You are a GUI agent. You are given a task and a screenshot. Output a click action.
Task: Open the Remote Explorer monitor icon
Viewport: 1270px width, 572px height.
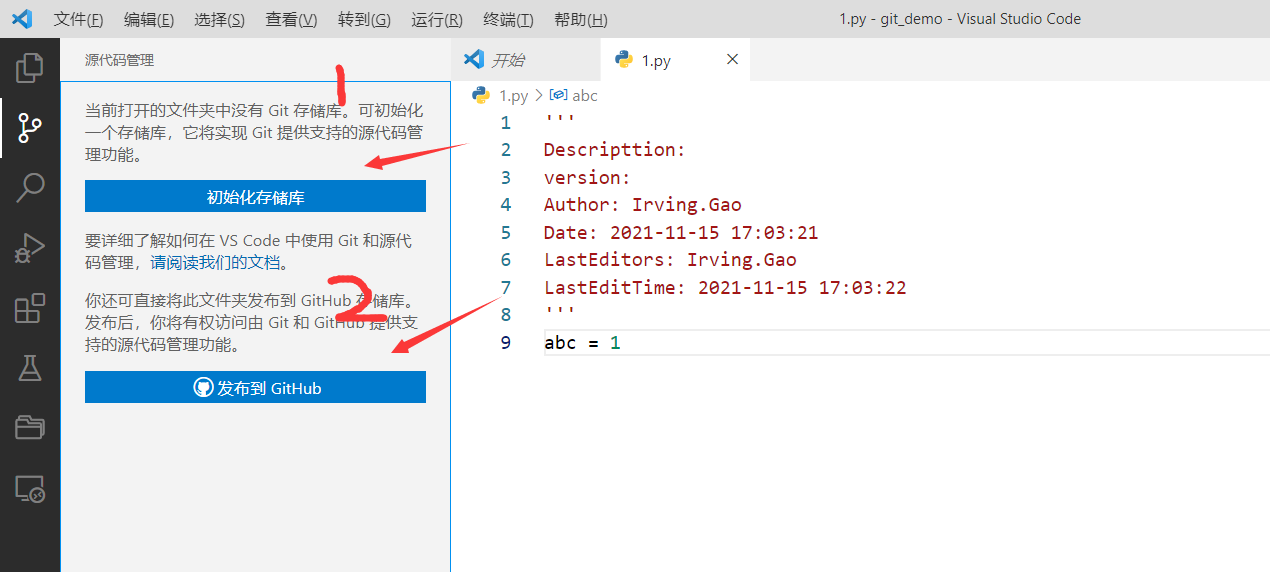coord(30,489)
